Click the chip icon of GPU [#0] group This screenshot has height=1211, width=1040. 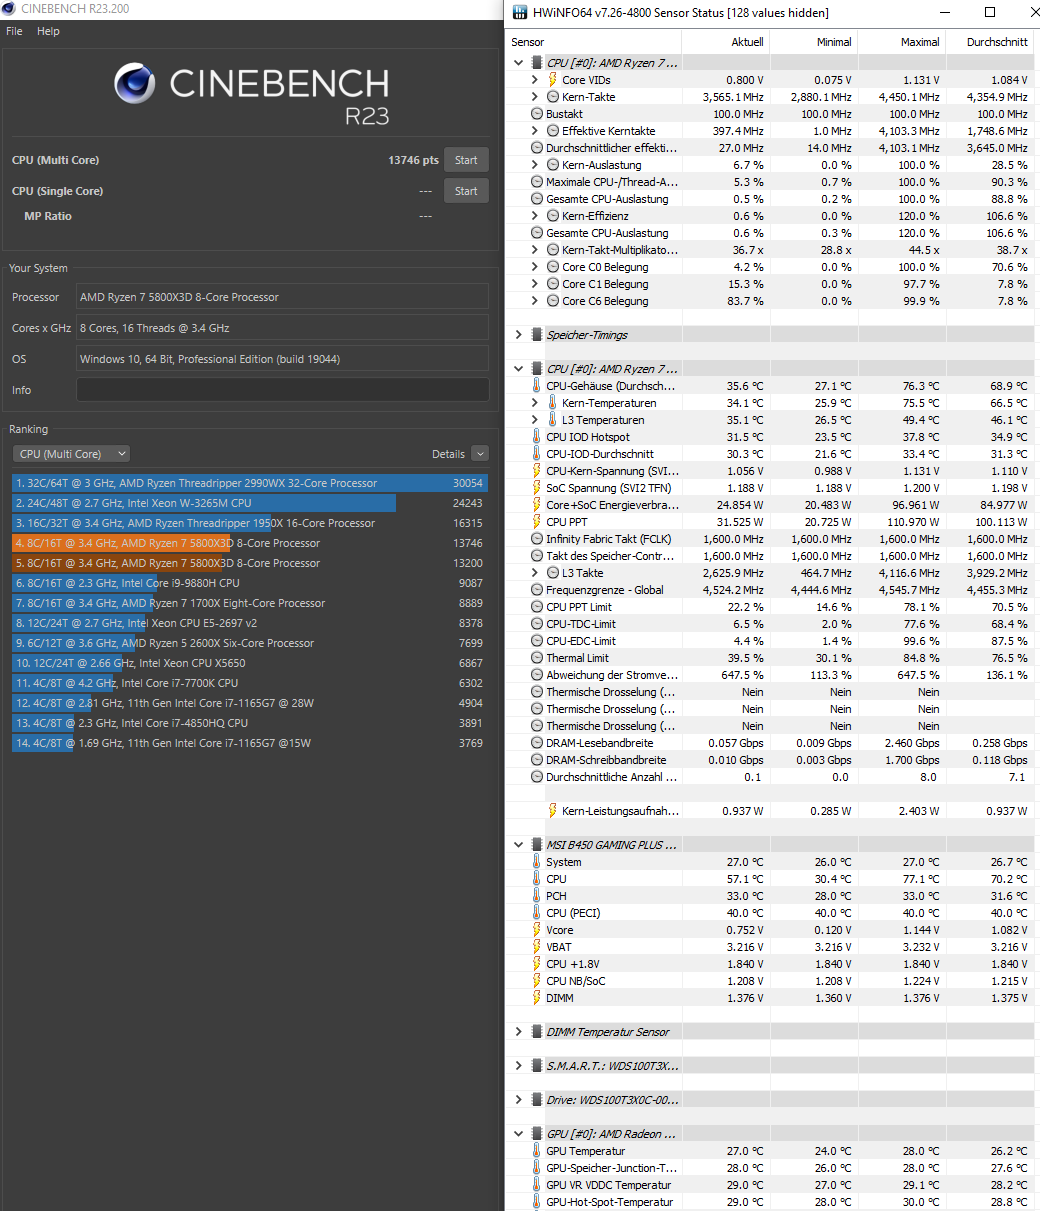(x=536, y=1134)
